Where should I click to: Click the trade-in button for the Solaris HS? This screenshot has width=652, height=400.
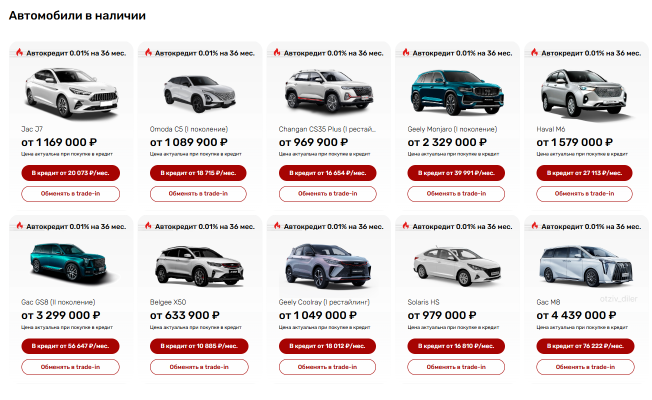(x=456, y=367)
